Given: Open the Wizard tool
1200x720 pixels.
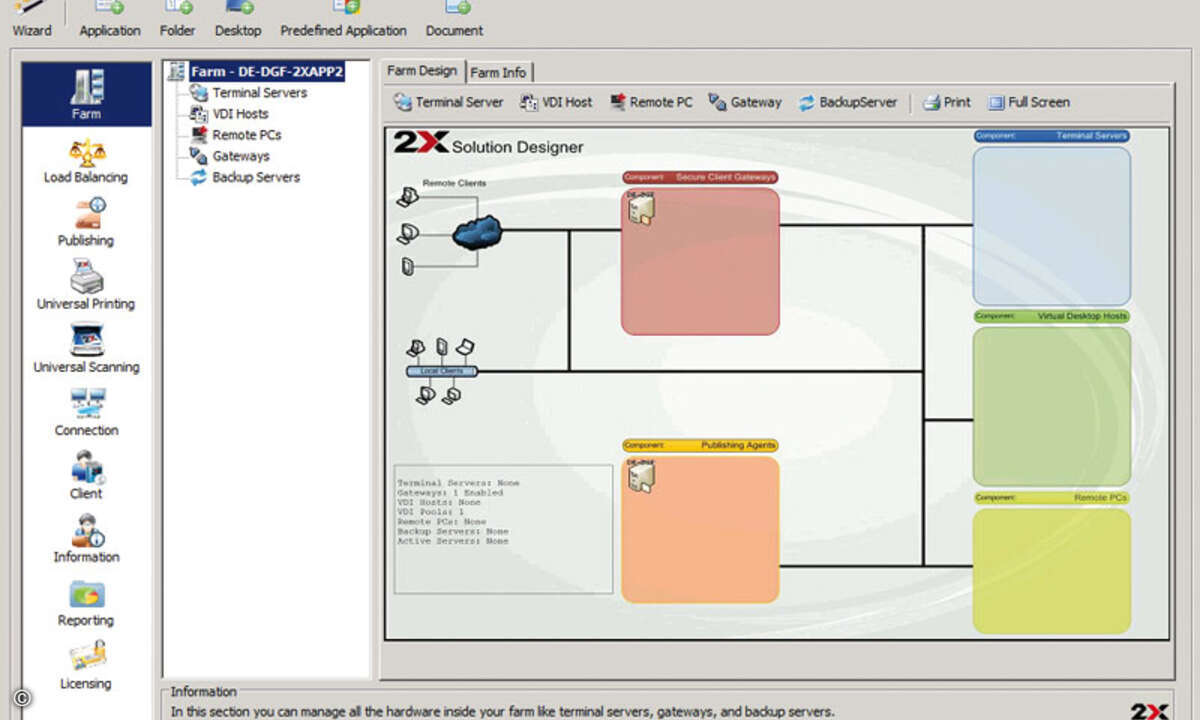Looking at the screenshot, I should tap(32, 19).
